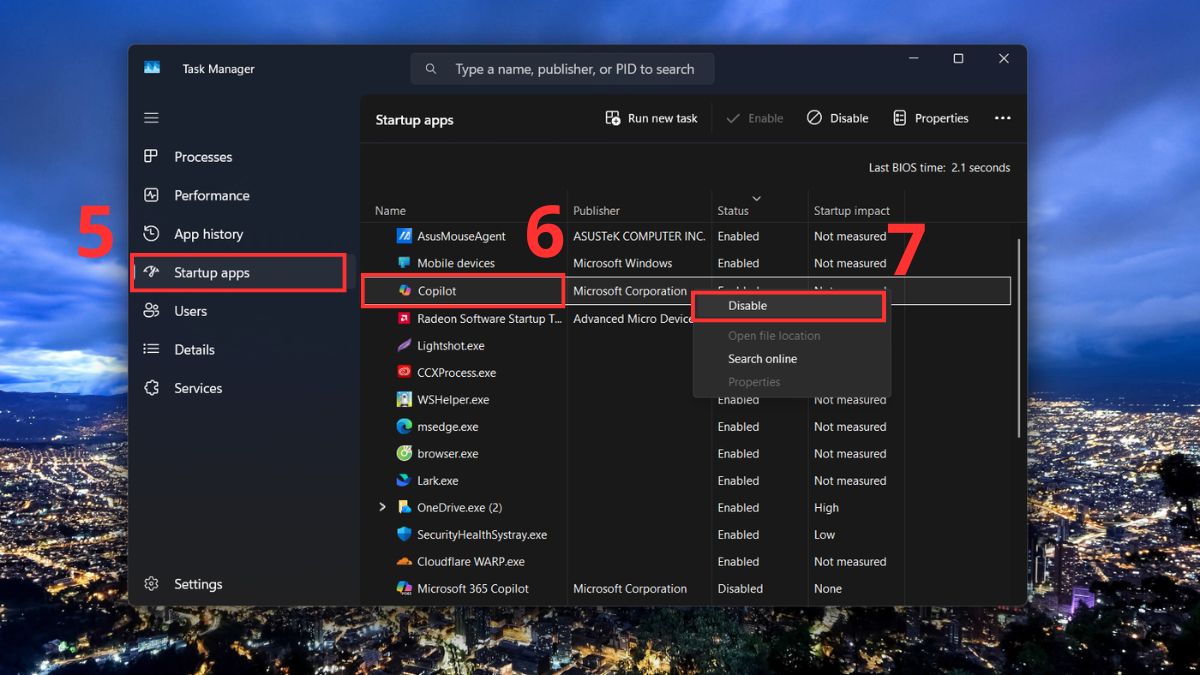1200x675 pixels.
Task: Click the startup apps list scrollbar
Action: [1019, 337]
